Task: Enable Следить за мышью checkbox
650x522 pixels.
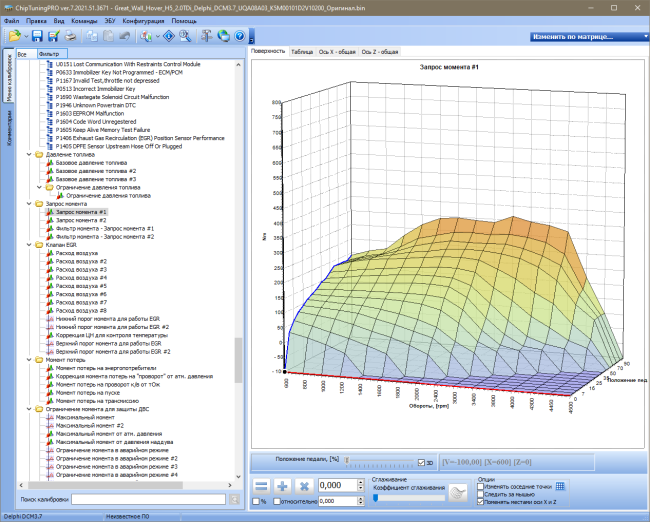Action: click(x=480, y=494)
